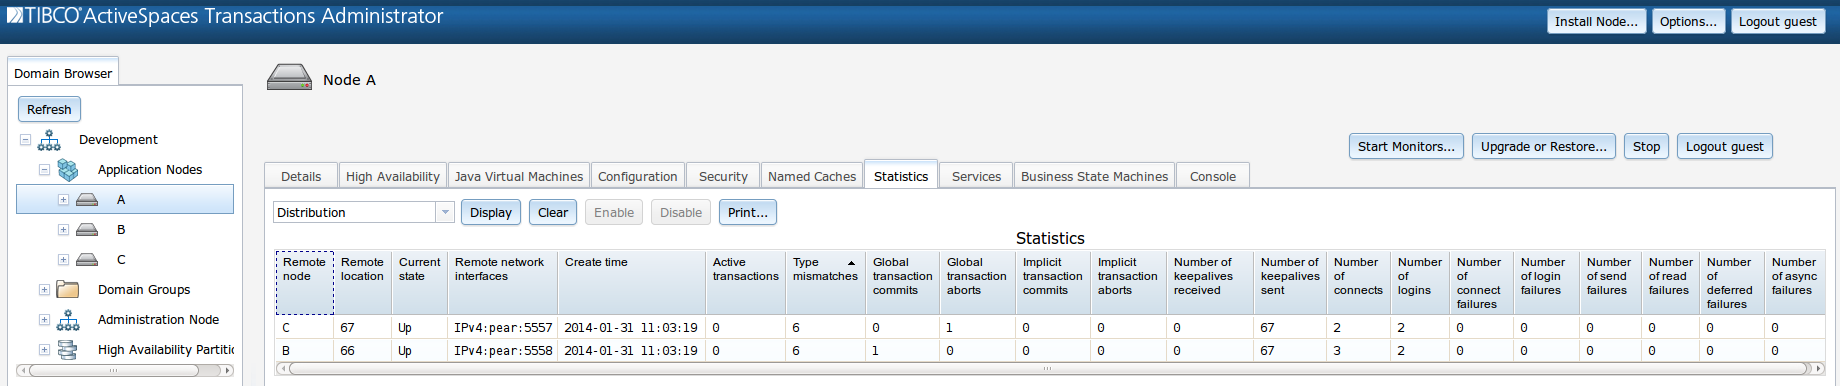Click the Application Nodes cube icon
1840x386 pixels.
(68, 170)
